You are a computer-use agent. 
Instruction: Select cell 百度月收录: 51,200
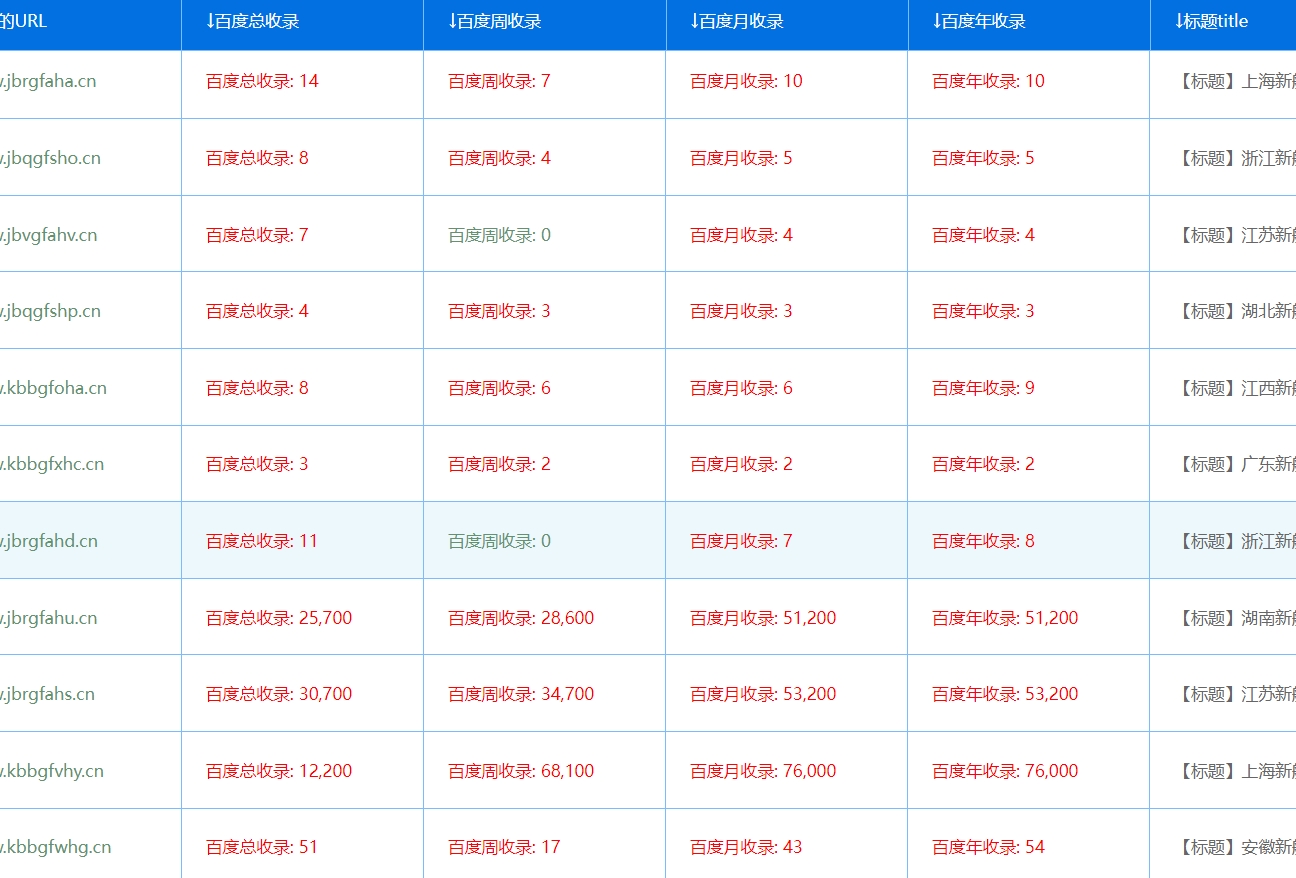(763, 618)
